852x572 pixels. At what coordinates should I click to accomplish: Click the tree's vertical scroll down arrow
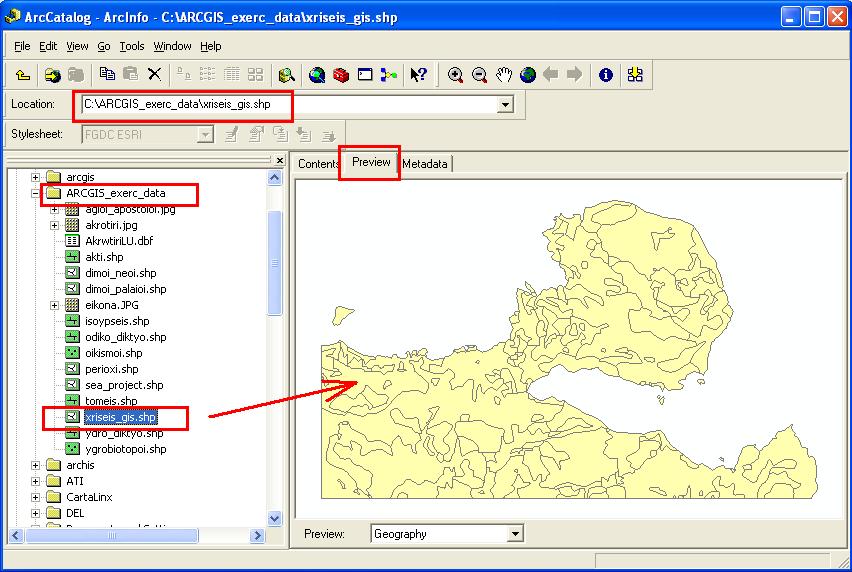point(275,518)
